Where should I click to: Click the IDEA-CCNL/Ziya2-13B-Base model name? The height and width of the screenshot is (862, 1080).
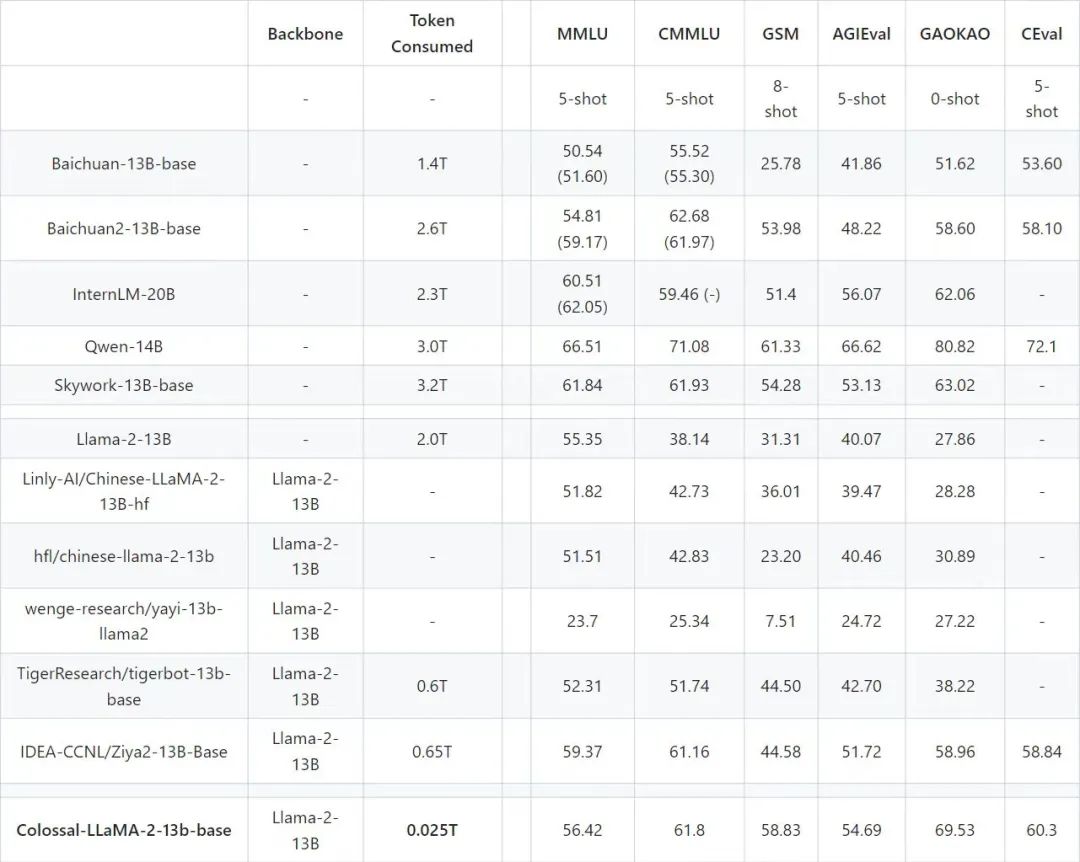tap(124, 751)
